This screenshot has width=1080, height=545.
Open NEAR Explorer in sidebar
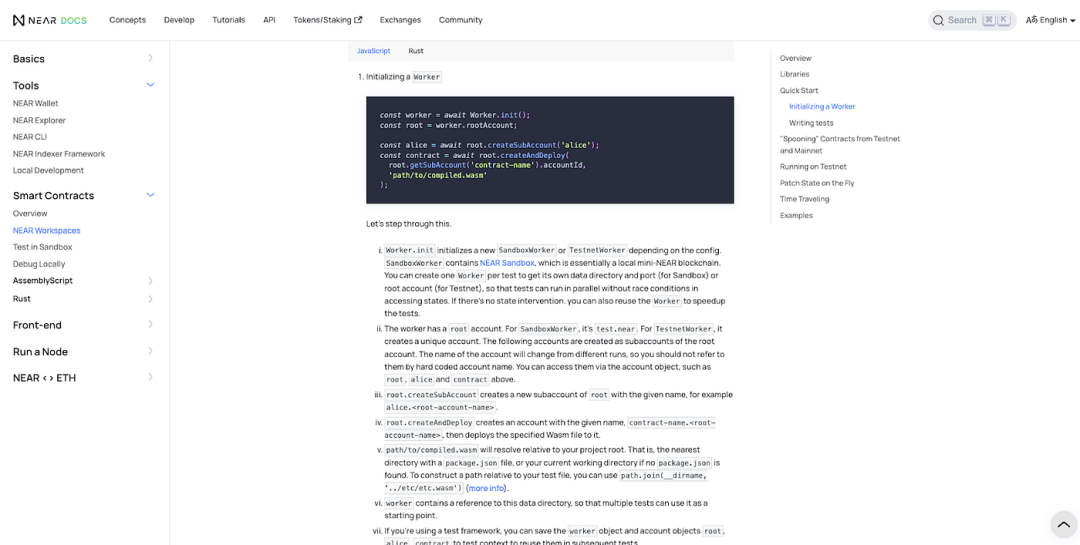pos(39,121)
